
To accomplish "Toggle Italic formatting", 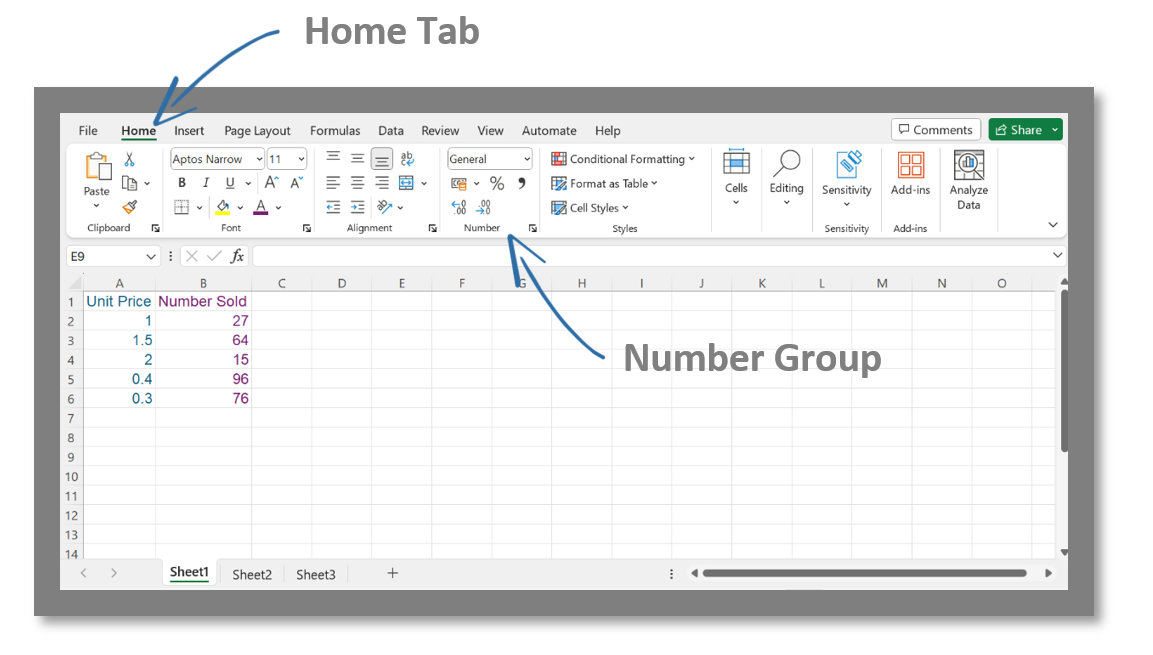I will 206,183.
